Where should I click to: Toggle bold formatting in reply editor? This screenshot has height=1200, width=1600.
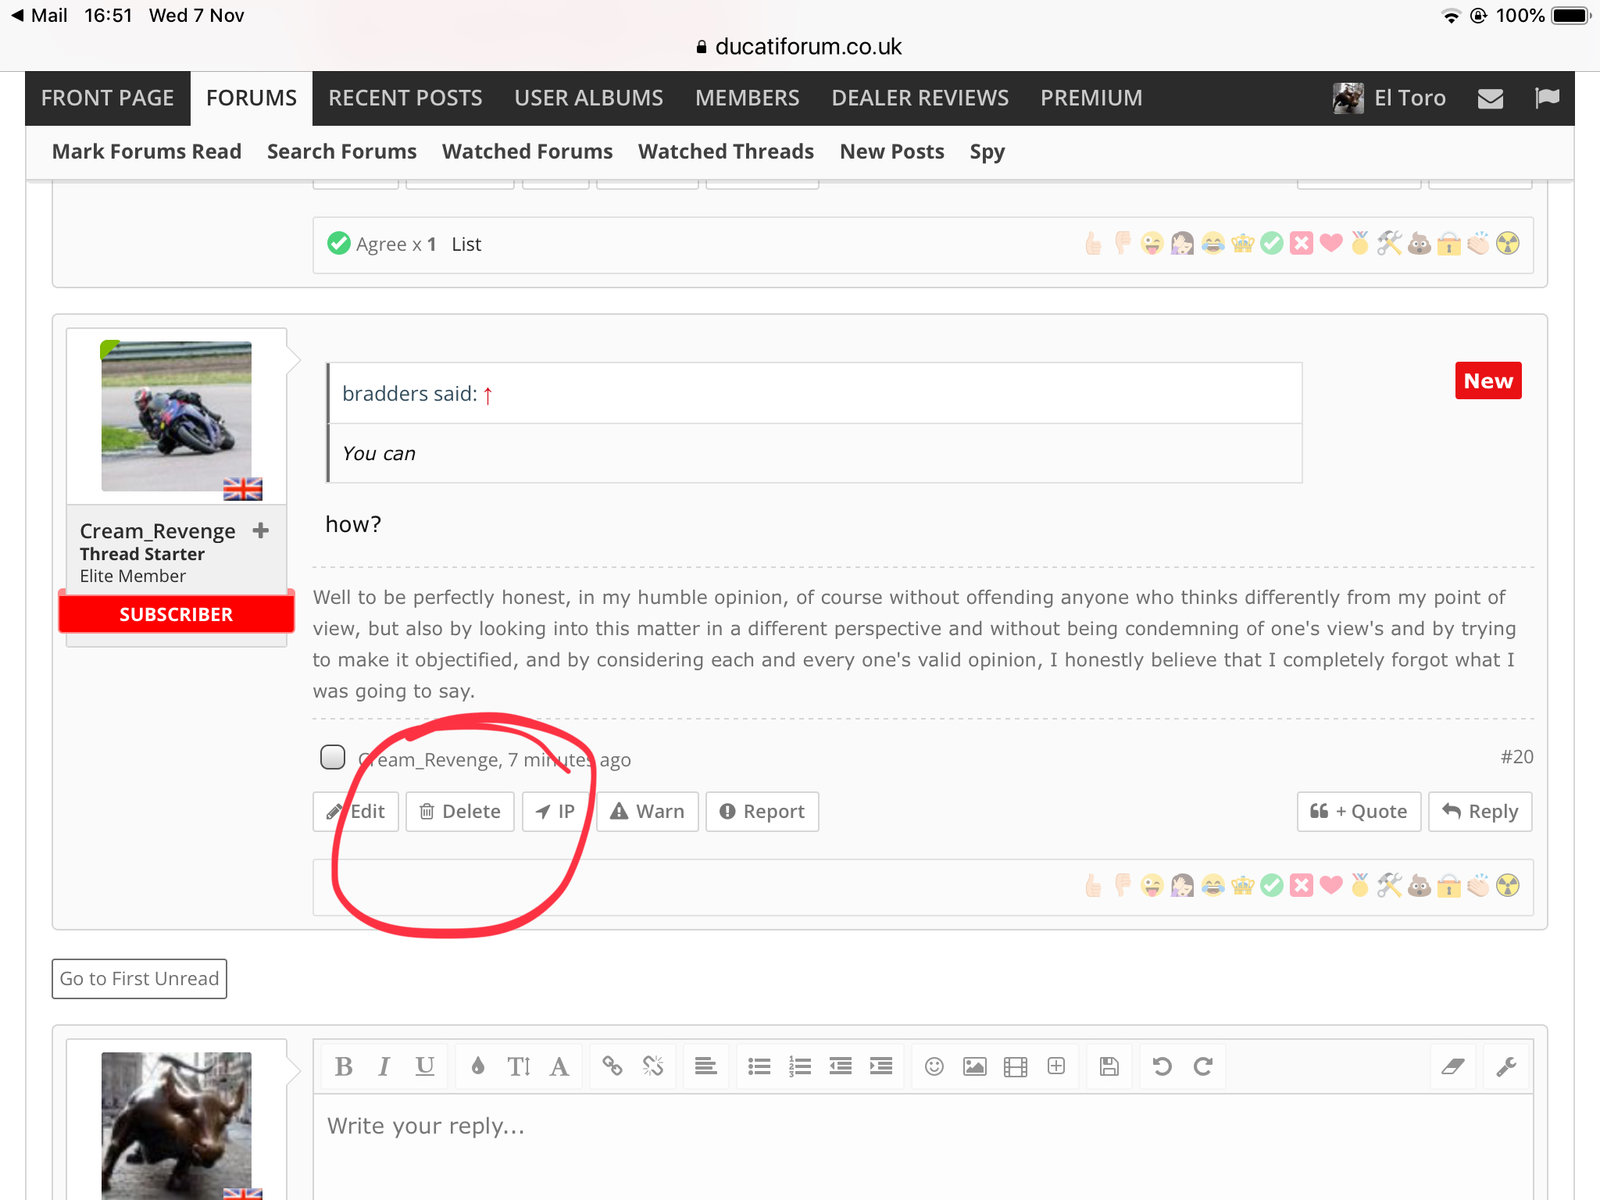click(343, 1066)
